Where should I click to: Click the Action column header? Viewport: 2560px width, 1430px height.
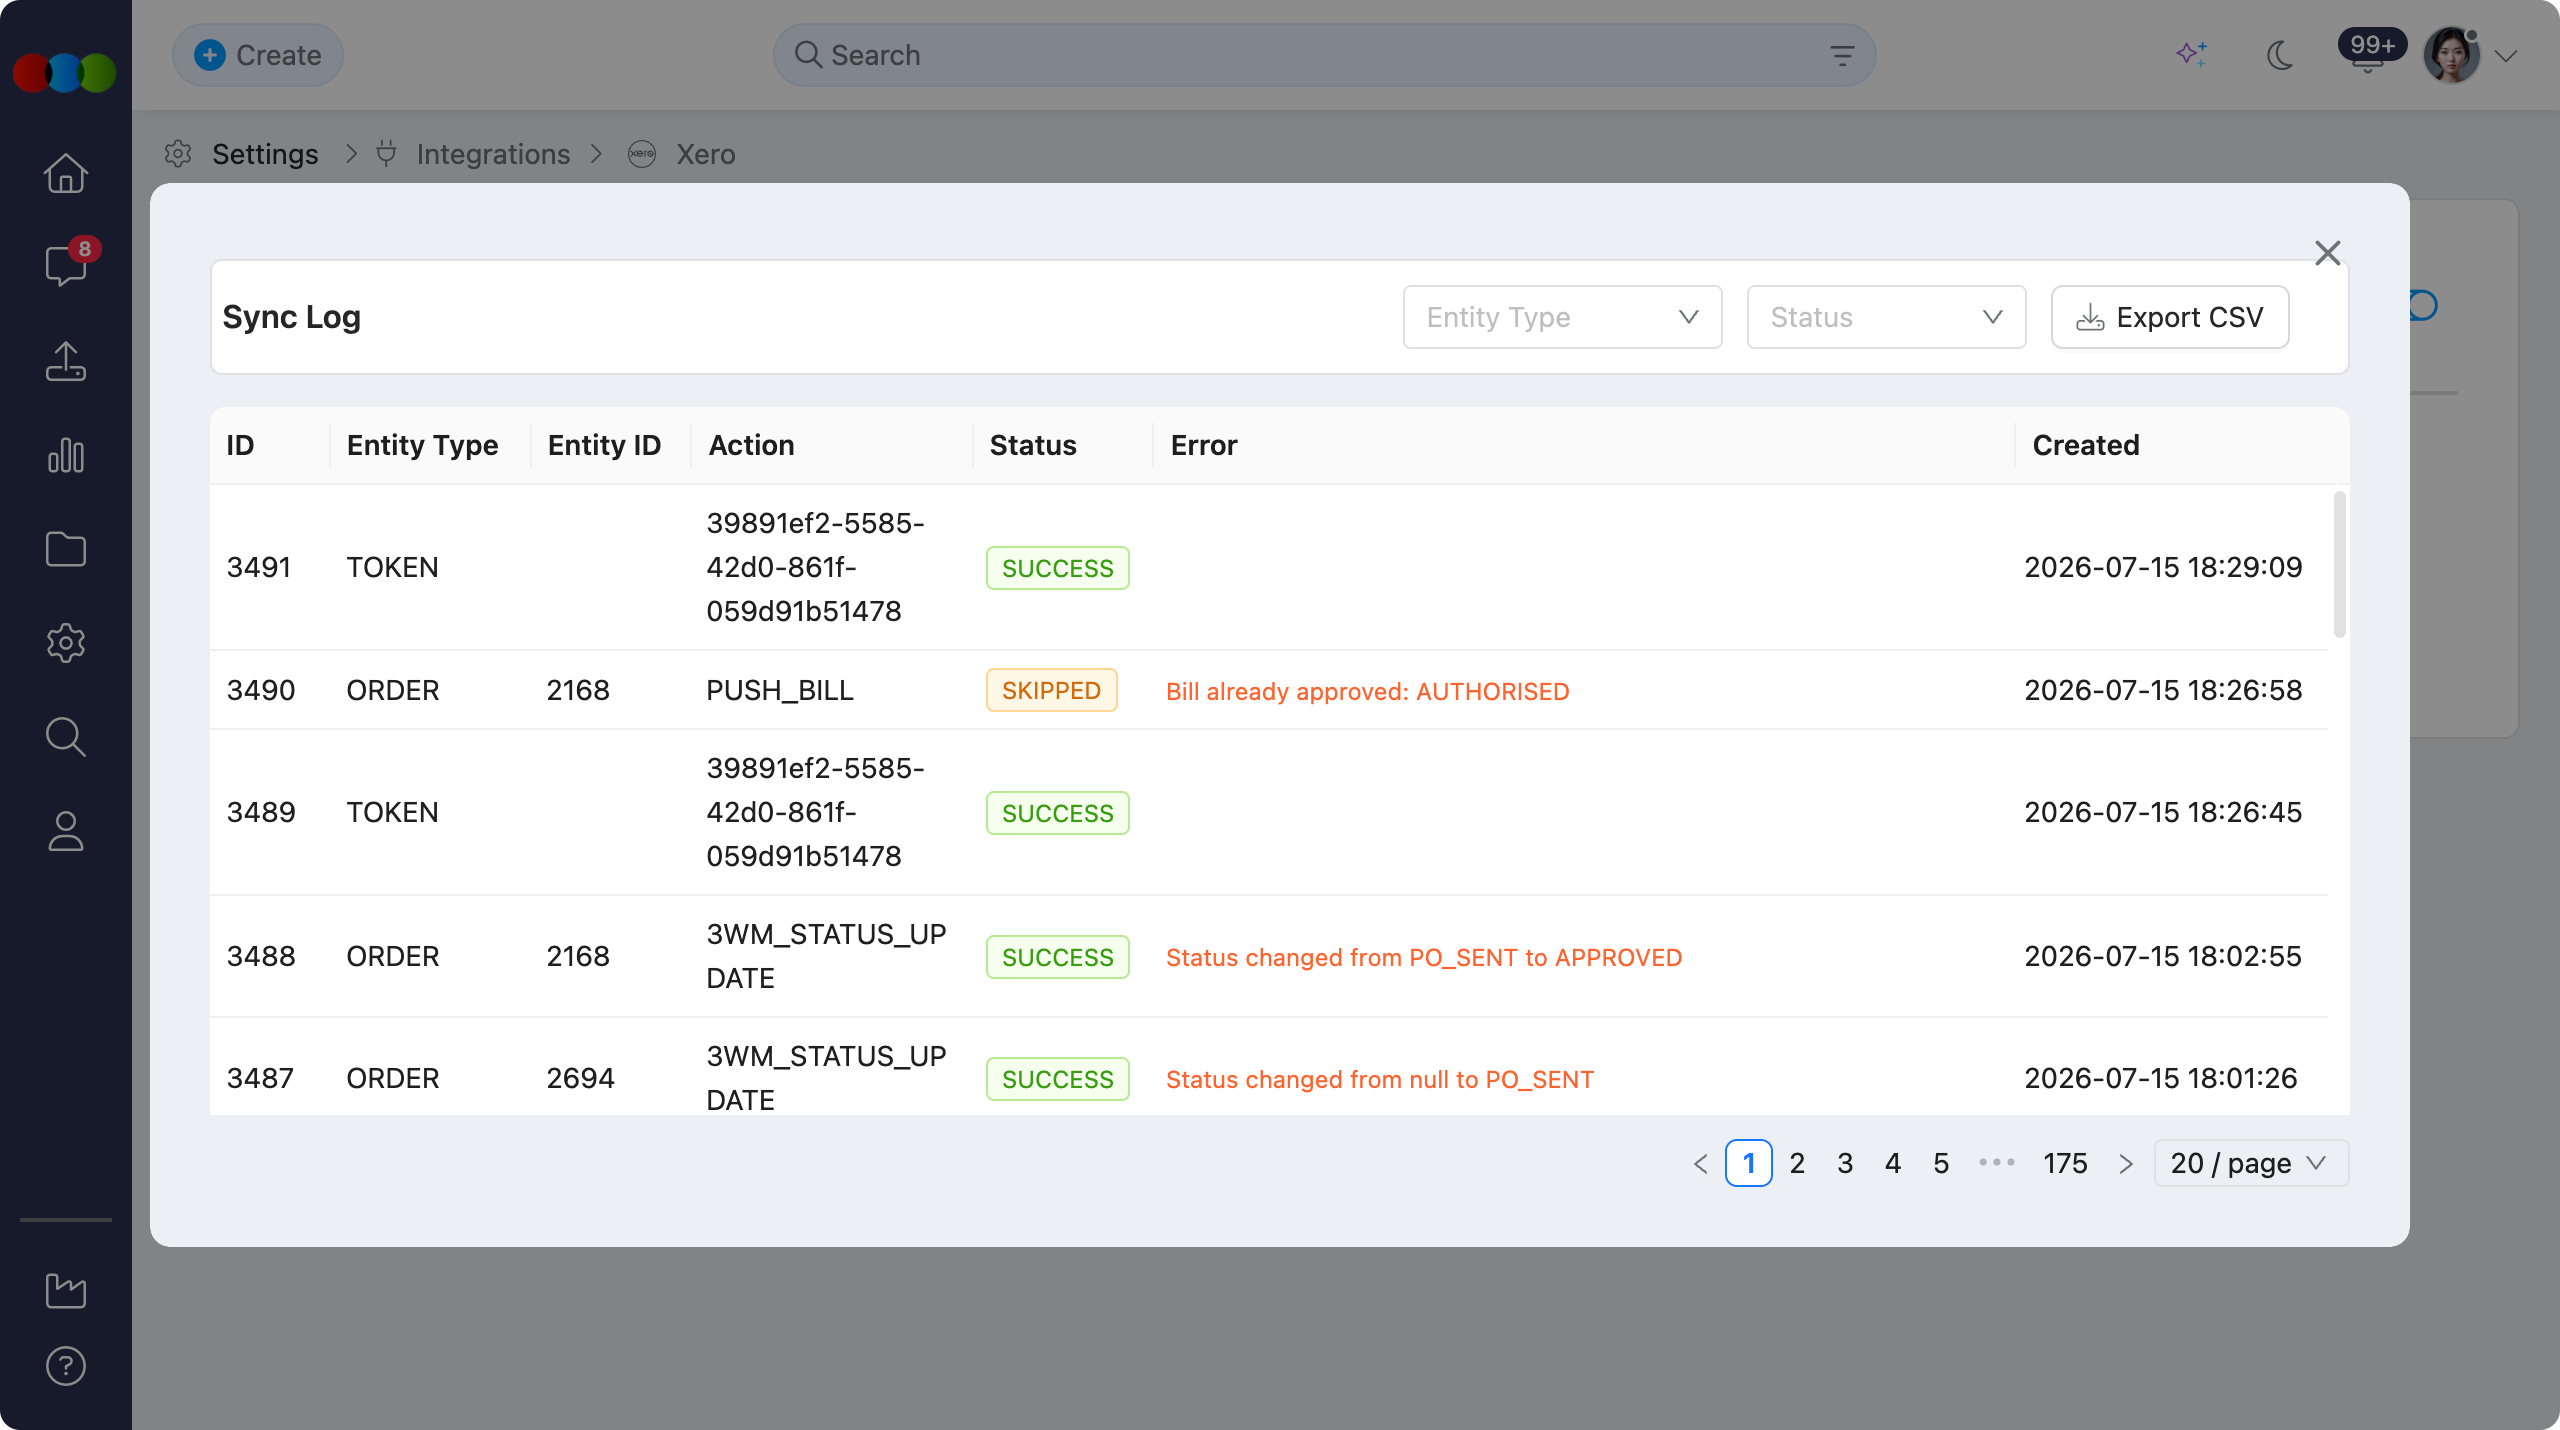[752, 445]
